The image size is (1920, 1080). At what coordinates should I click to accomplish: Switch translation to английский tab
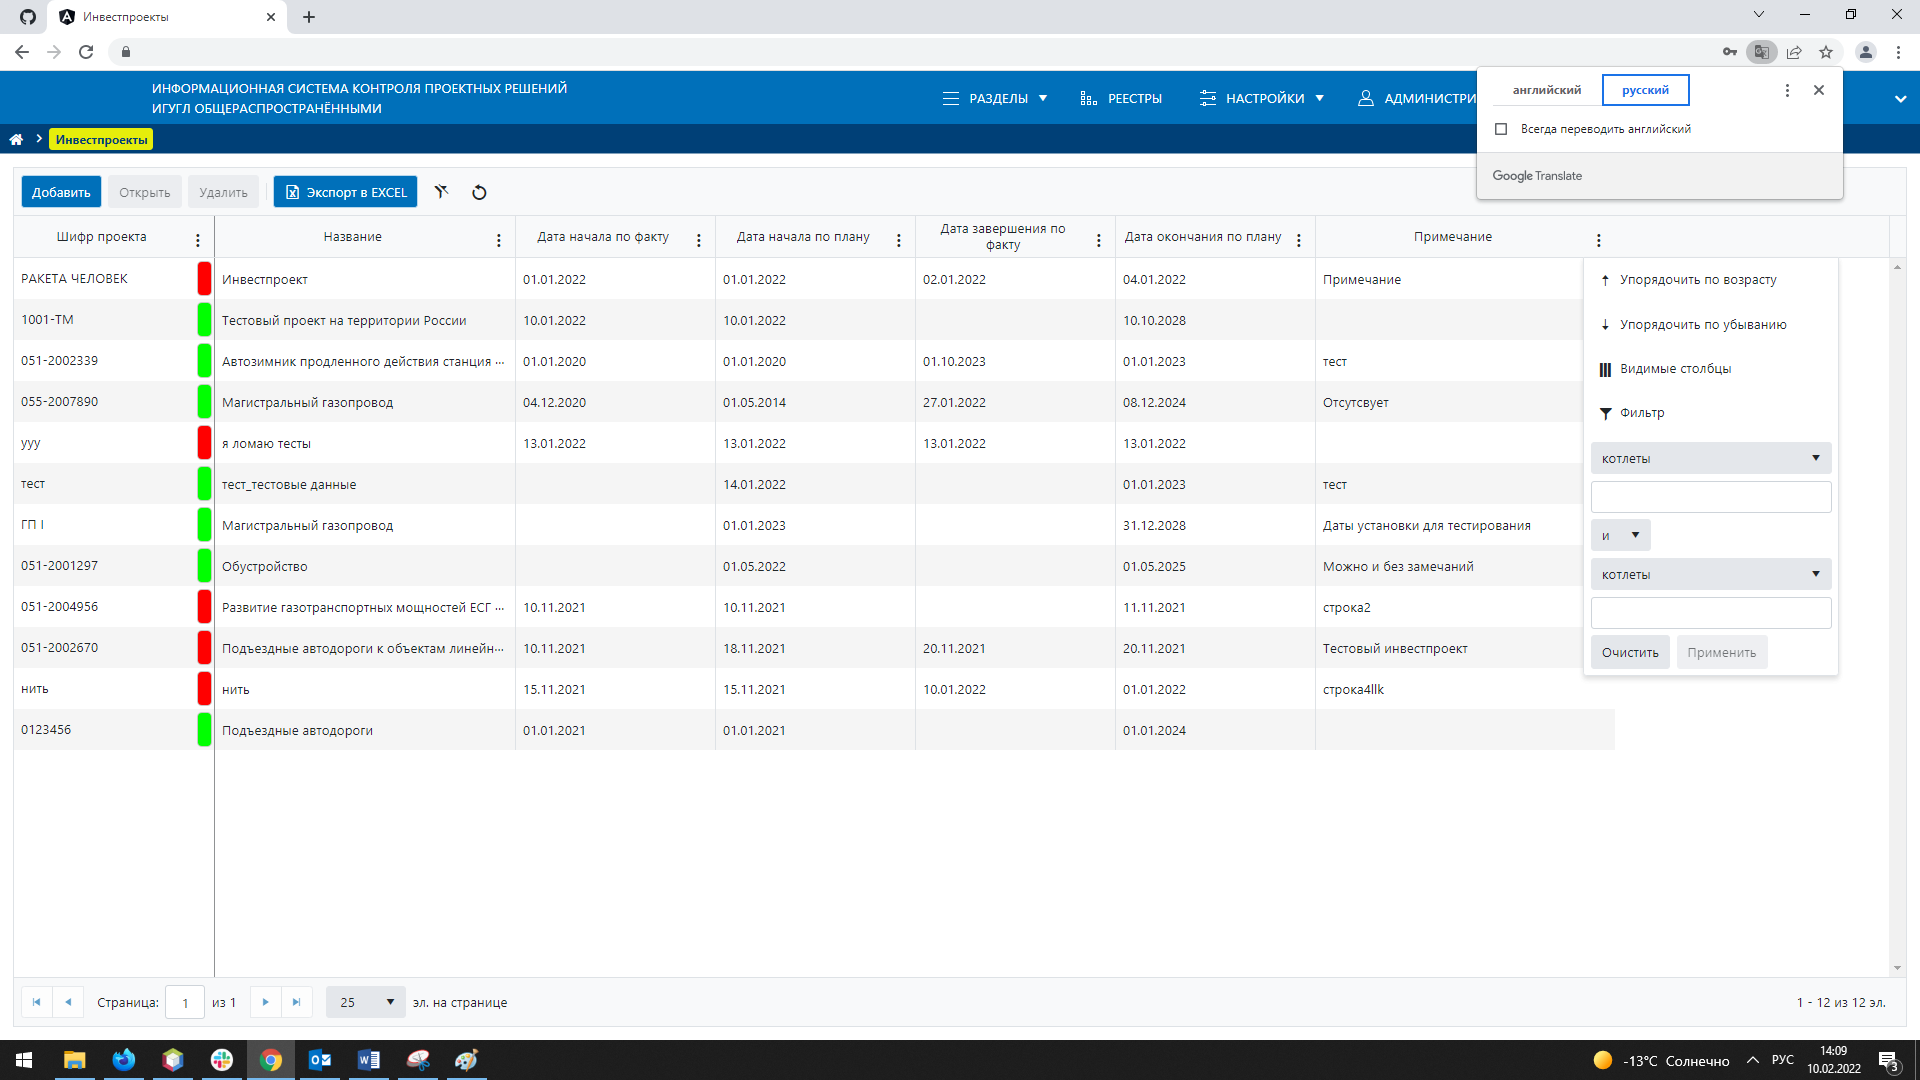1546,90
